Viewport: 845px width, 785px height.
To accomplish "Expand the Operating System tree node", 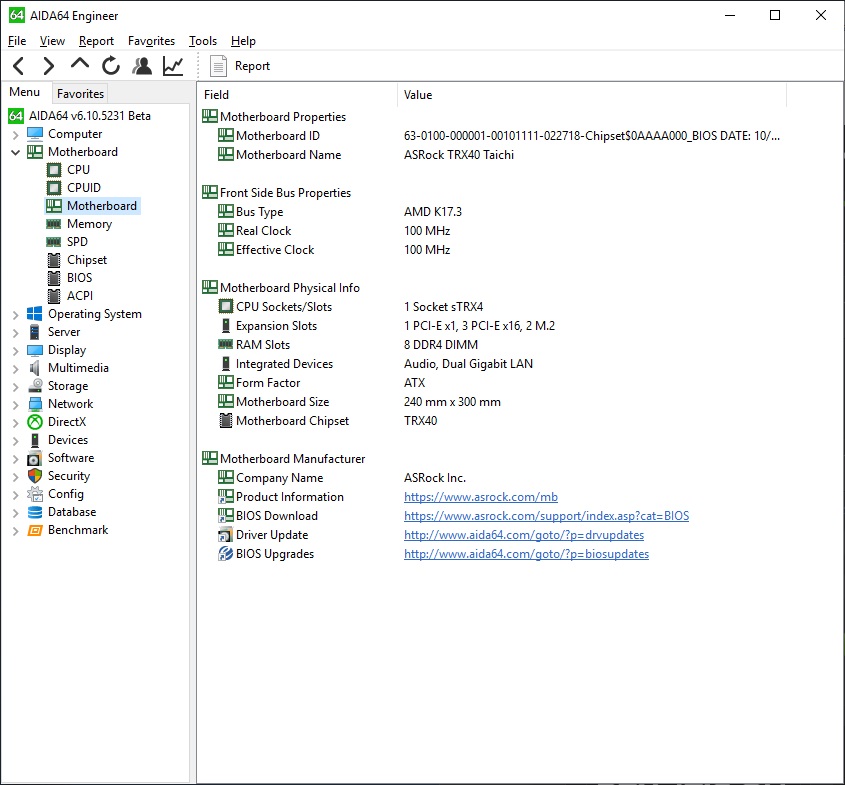I will pos(15,314).
